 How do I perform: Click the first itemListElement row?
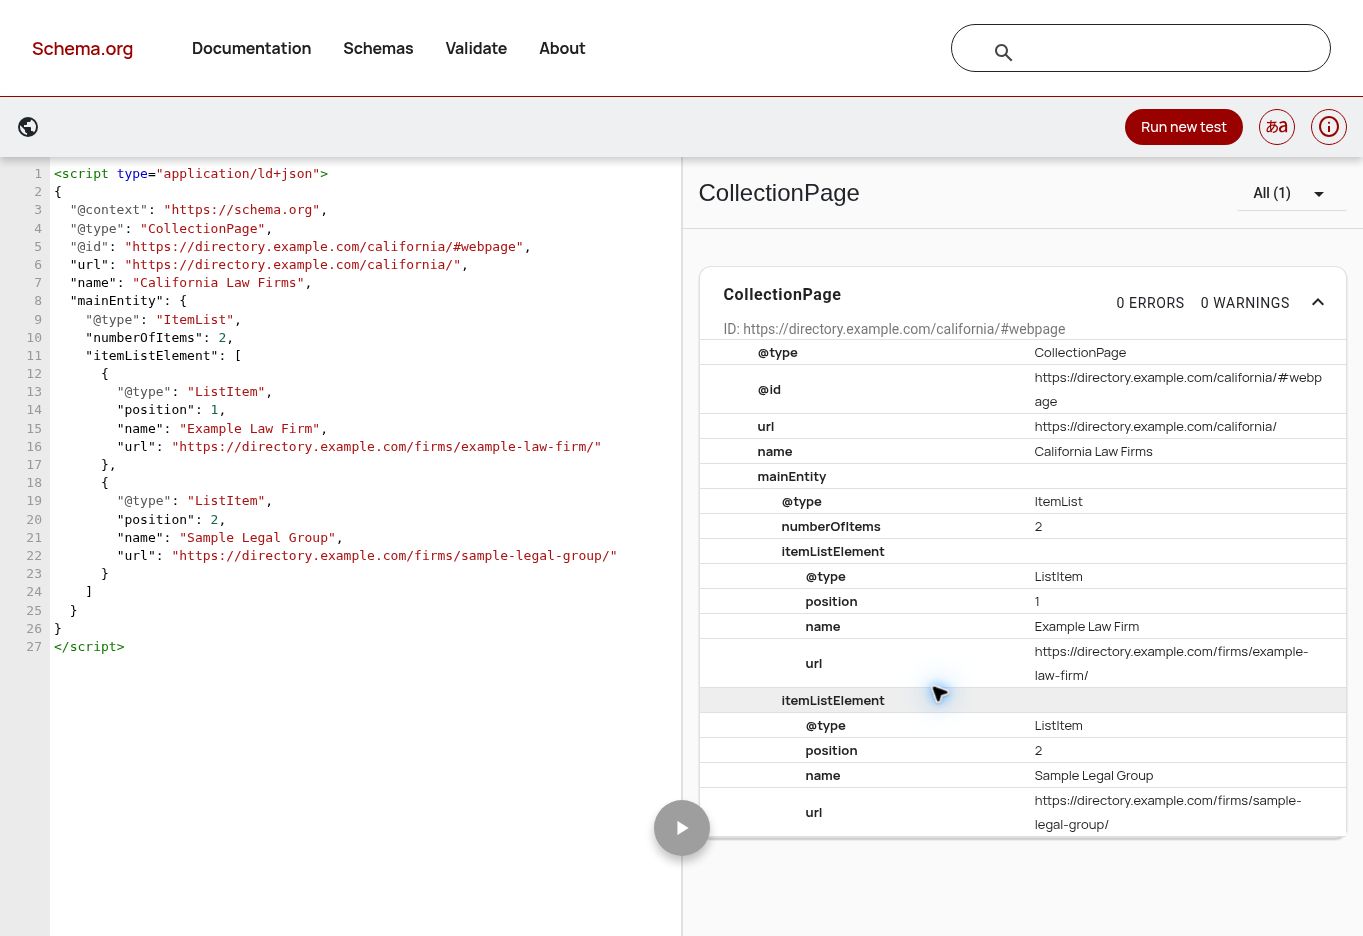click(1022, 551)
